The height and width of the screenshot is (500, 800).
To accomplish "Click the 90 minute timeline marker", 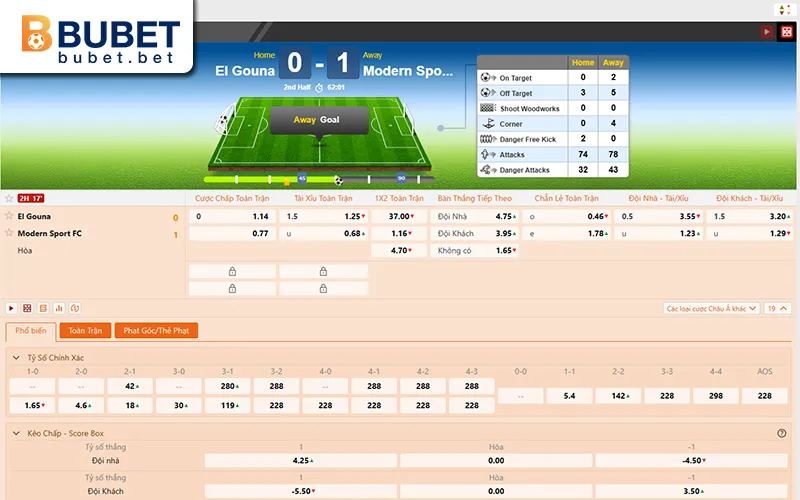I will [402, 179].
